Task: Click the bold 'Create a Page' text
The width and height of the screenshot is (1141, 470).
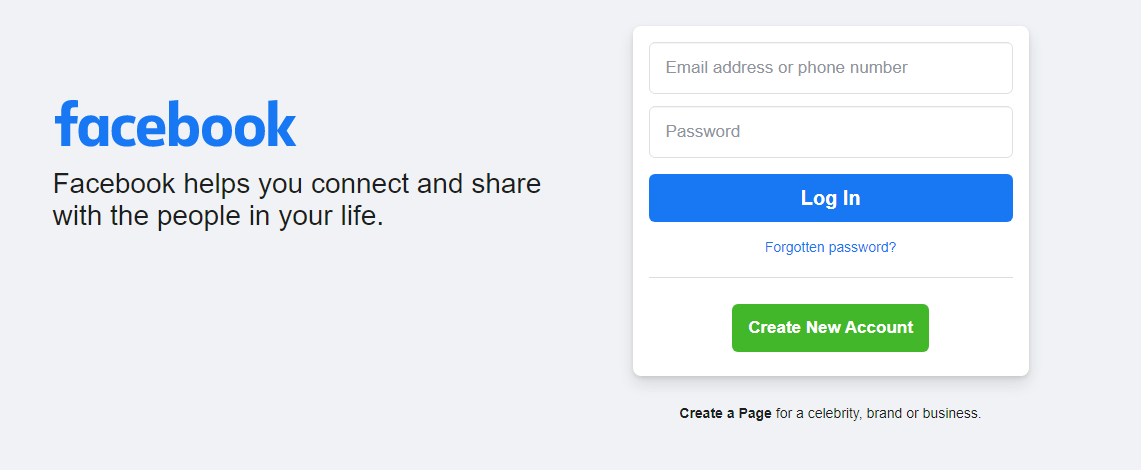Action: click(725, 413)
